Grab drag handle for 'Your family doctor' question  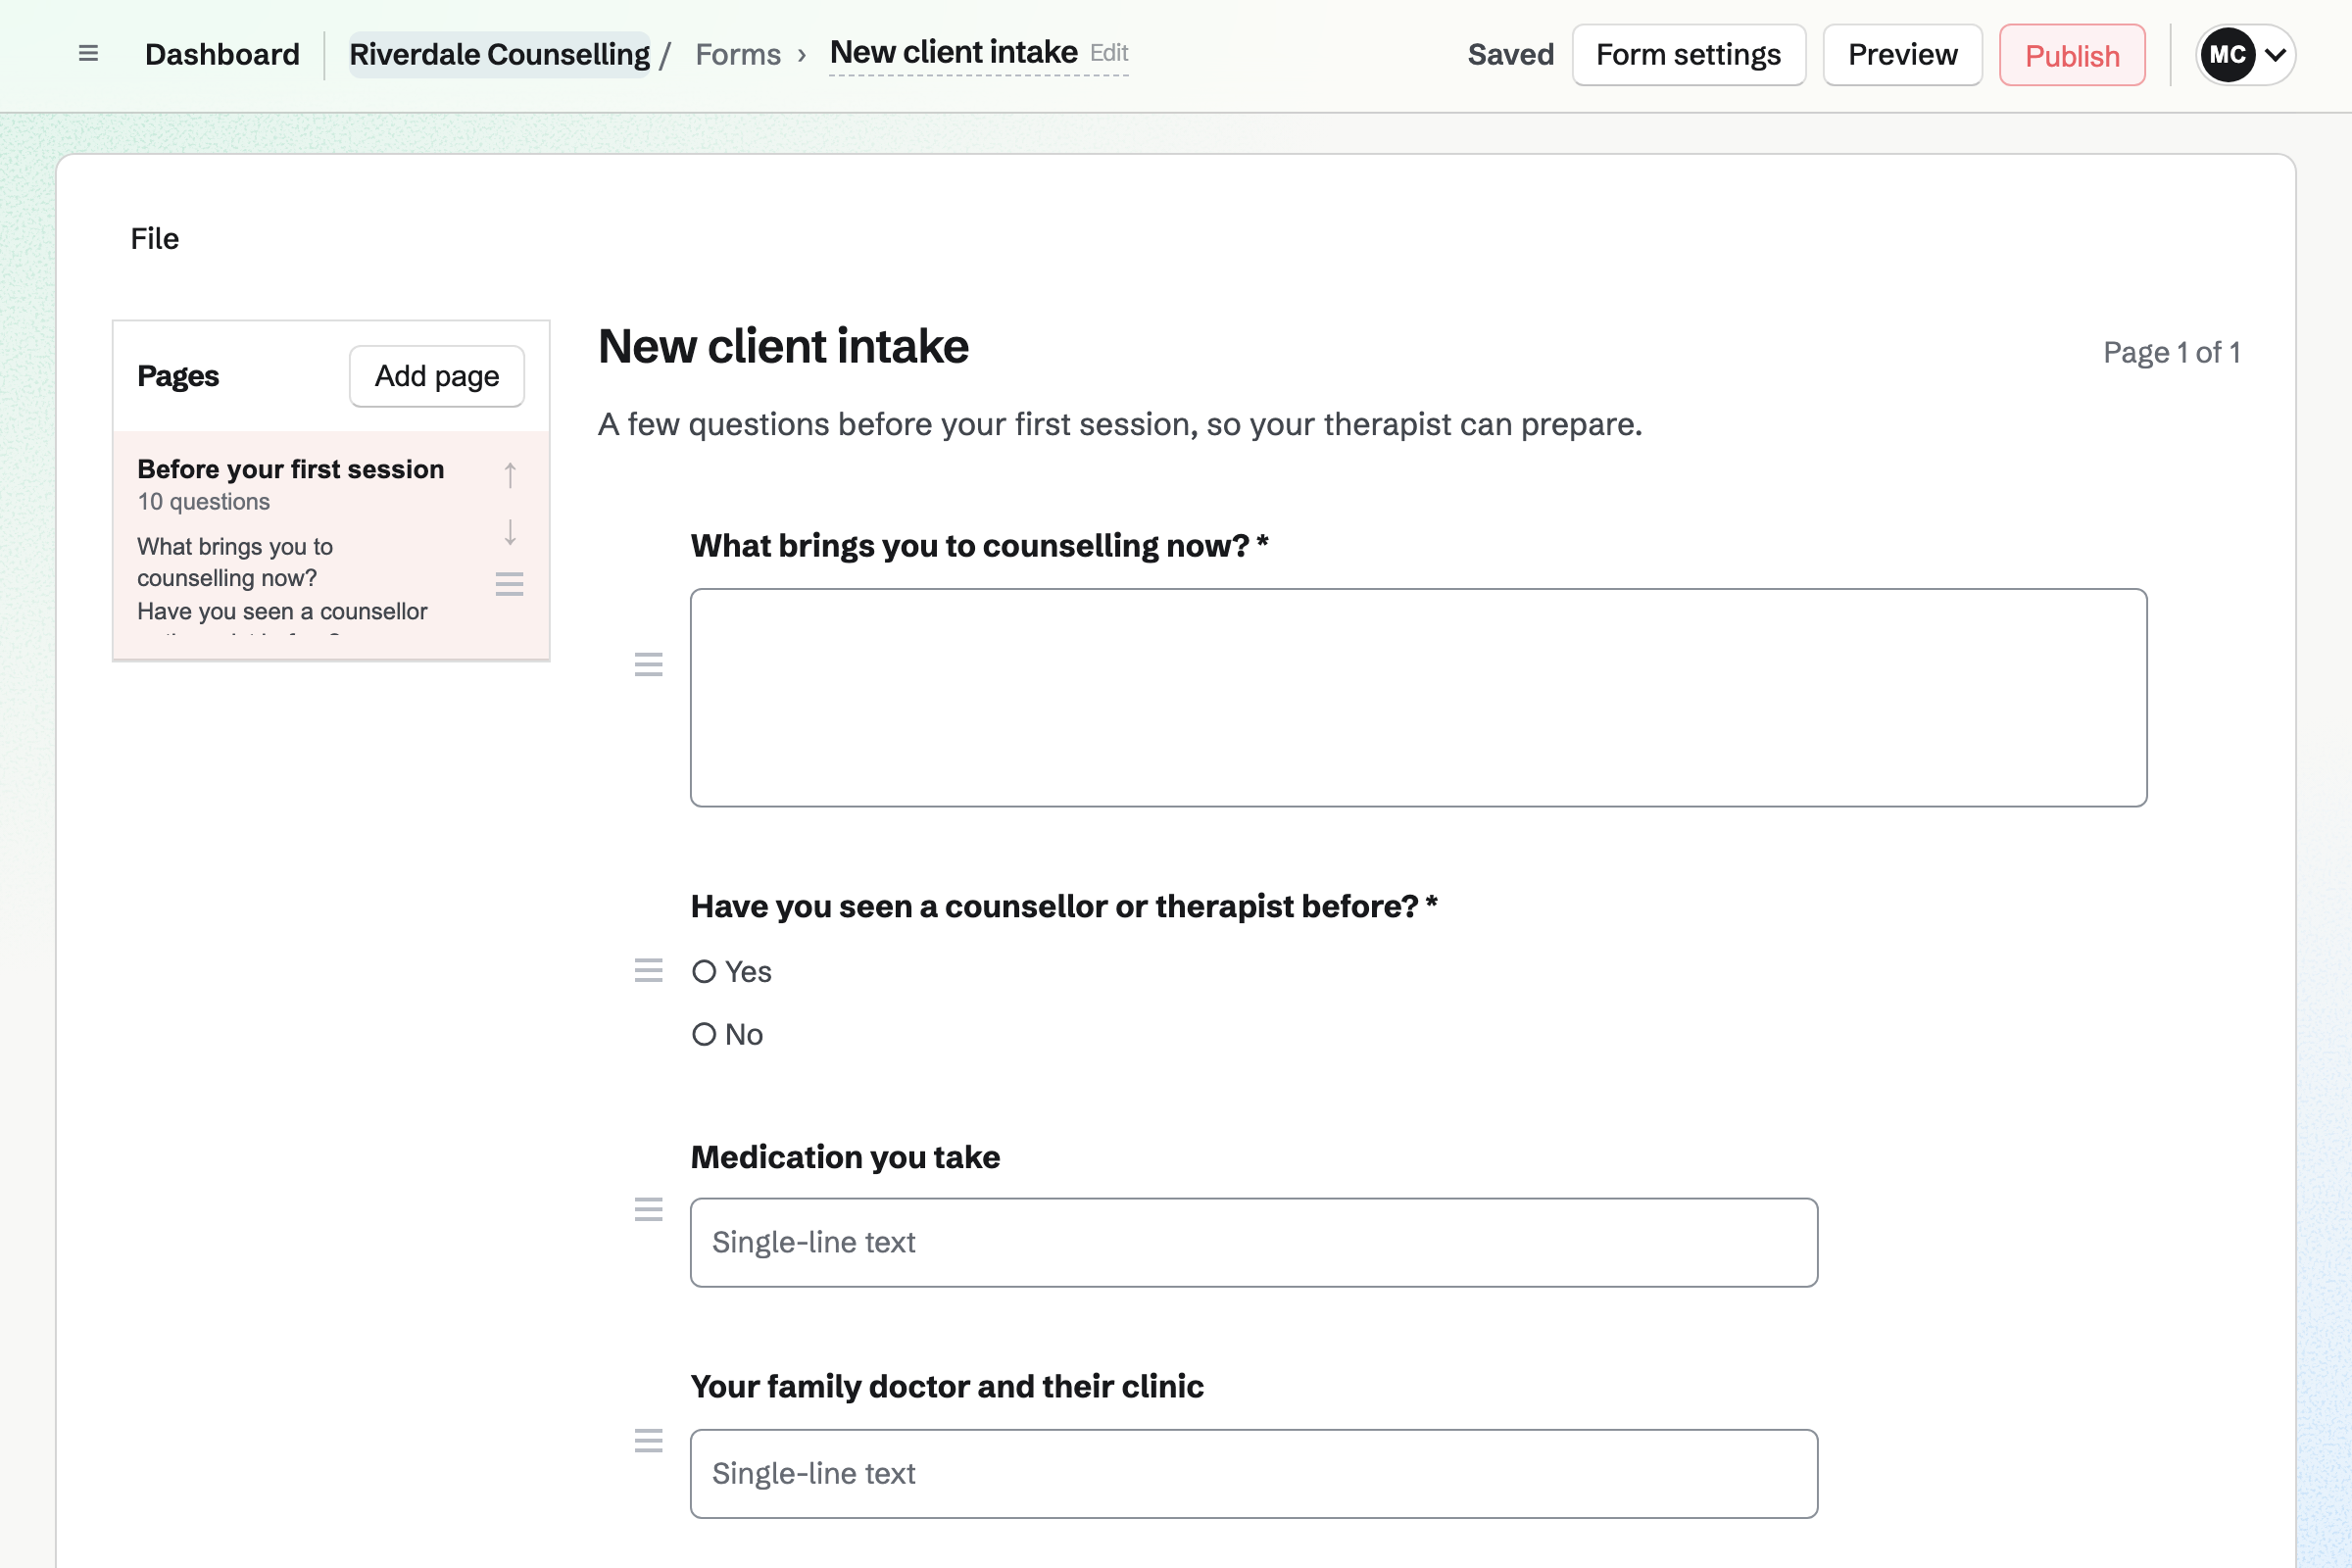(649, 1440)
